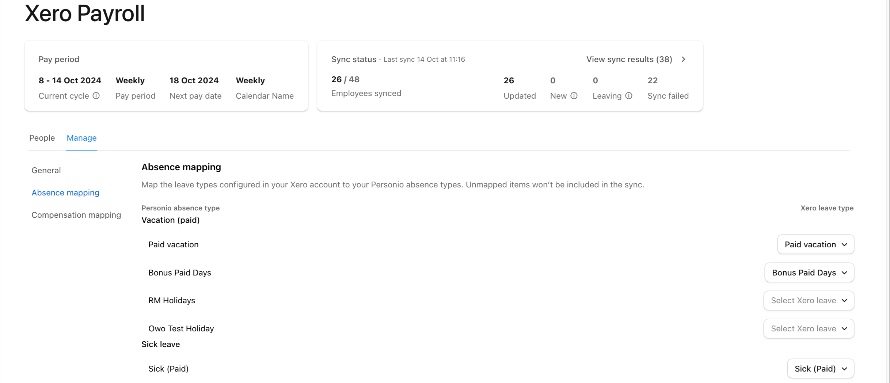This screenshot has width=890, height=383.
Task: Open the Absence mapping section
Action: click(65, 192)
